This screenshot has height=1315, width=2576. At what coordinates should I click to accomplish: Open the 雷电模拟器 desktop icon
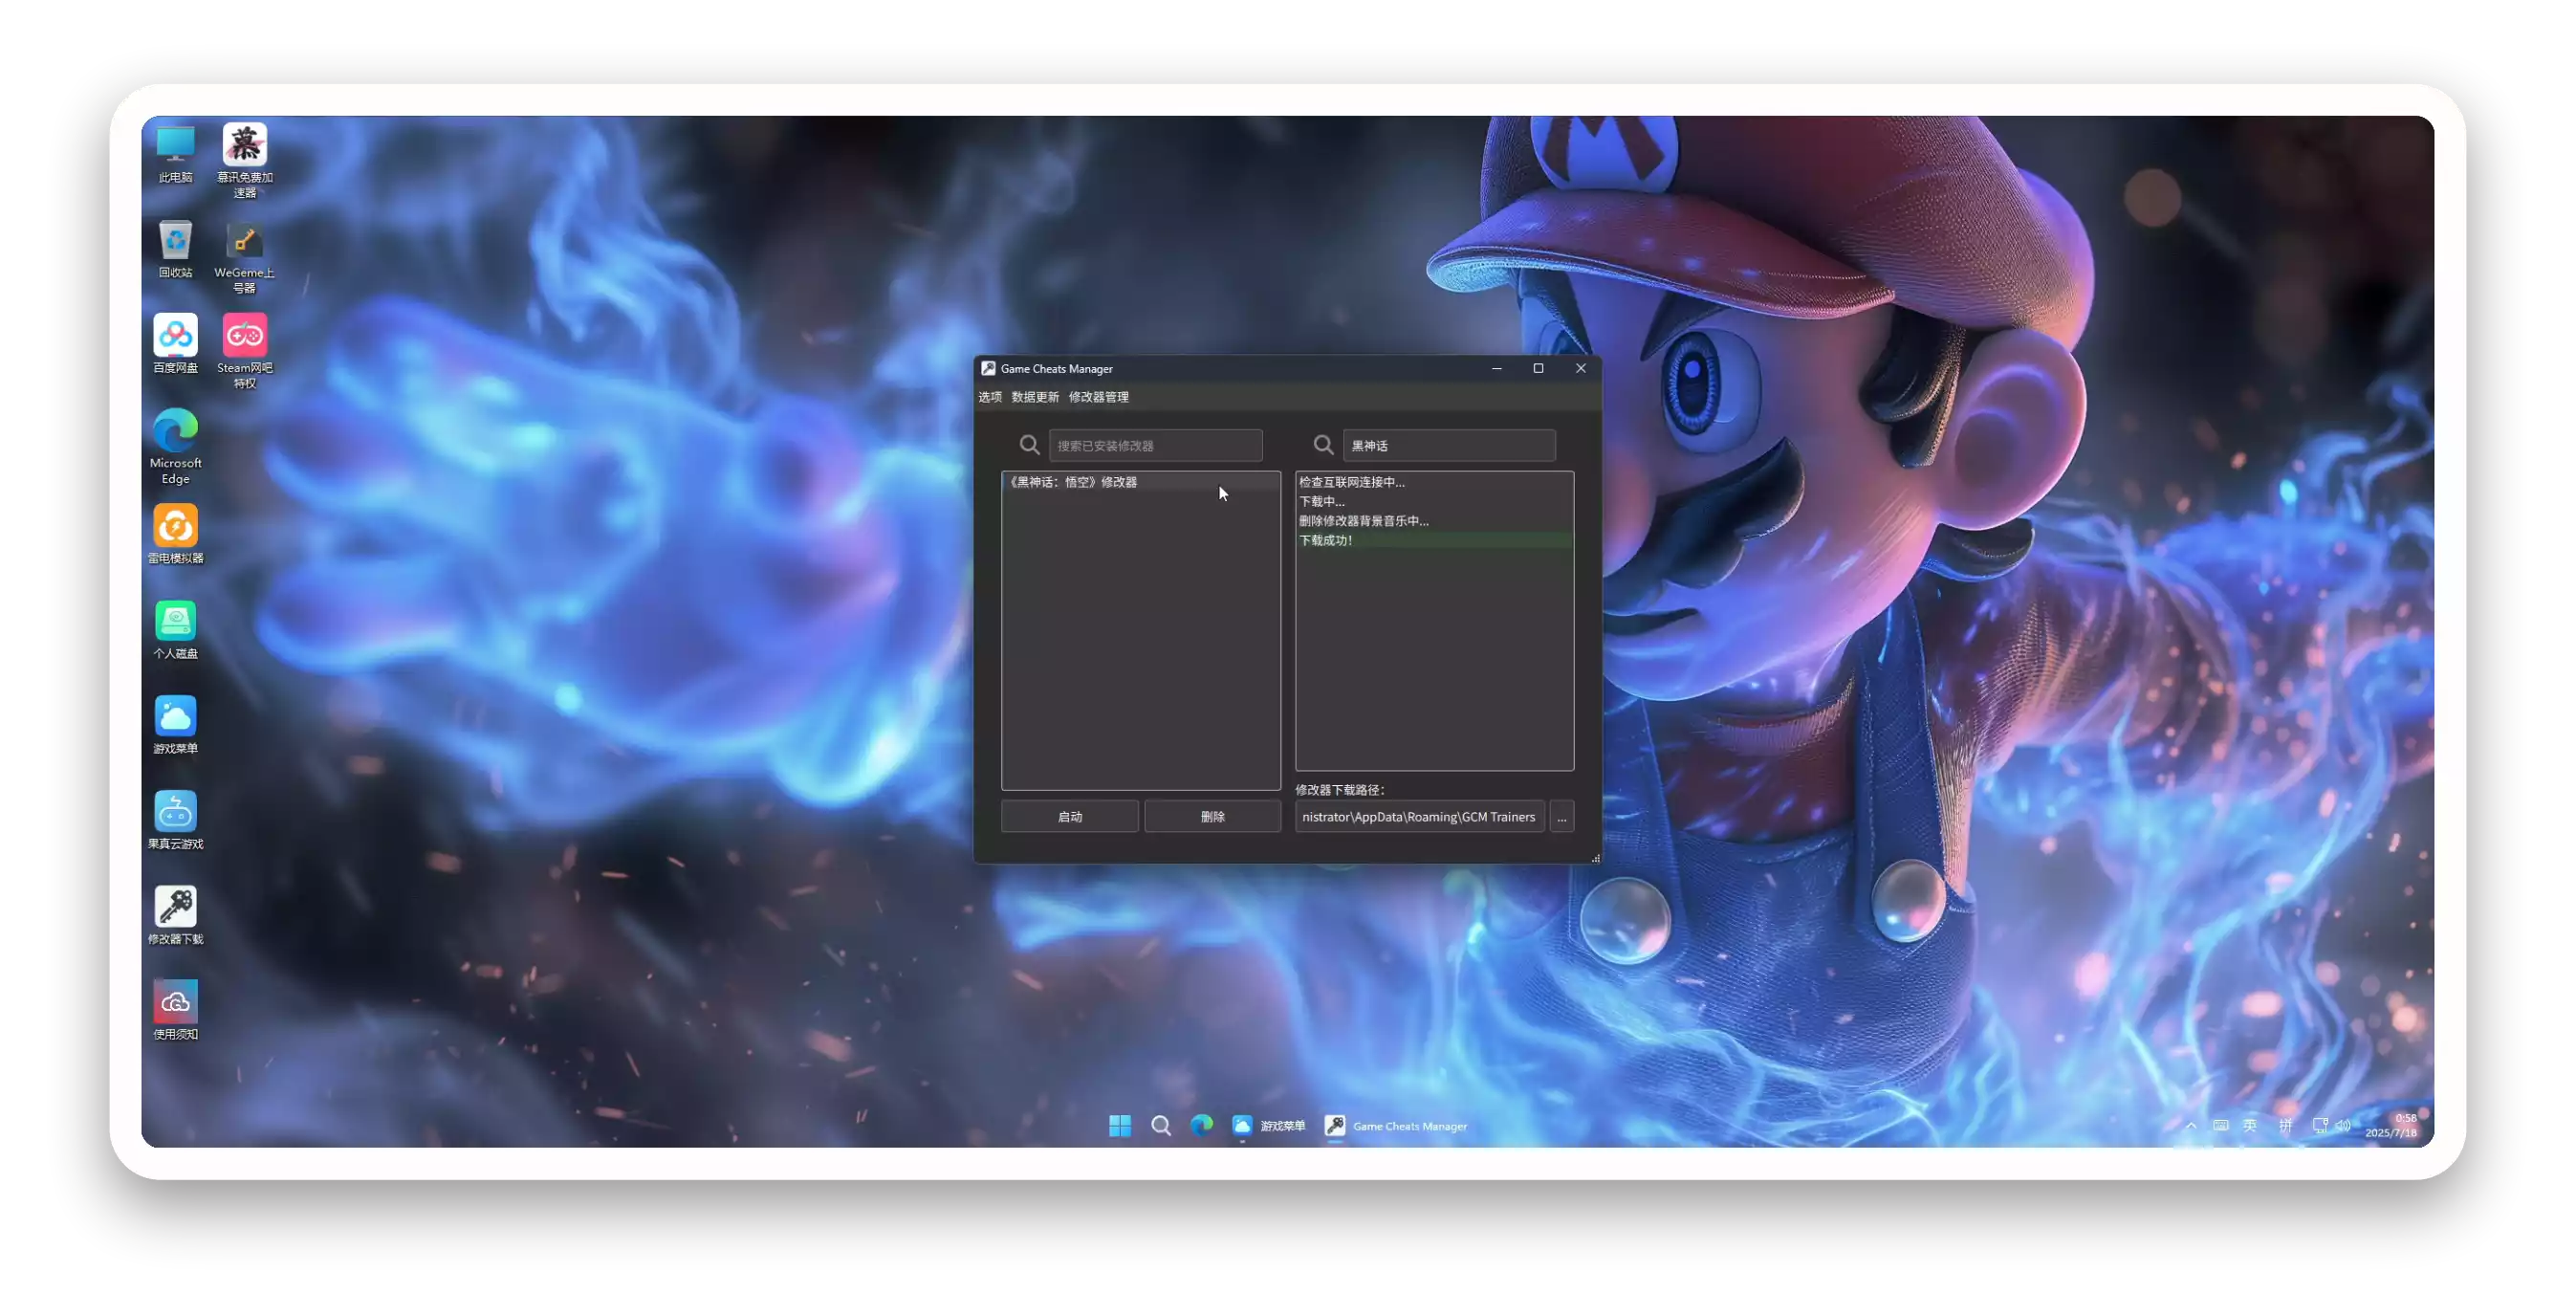[175, 534]
